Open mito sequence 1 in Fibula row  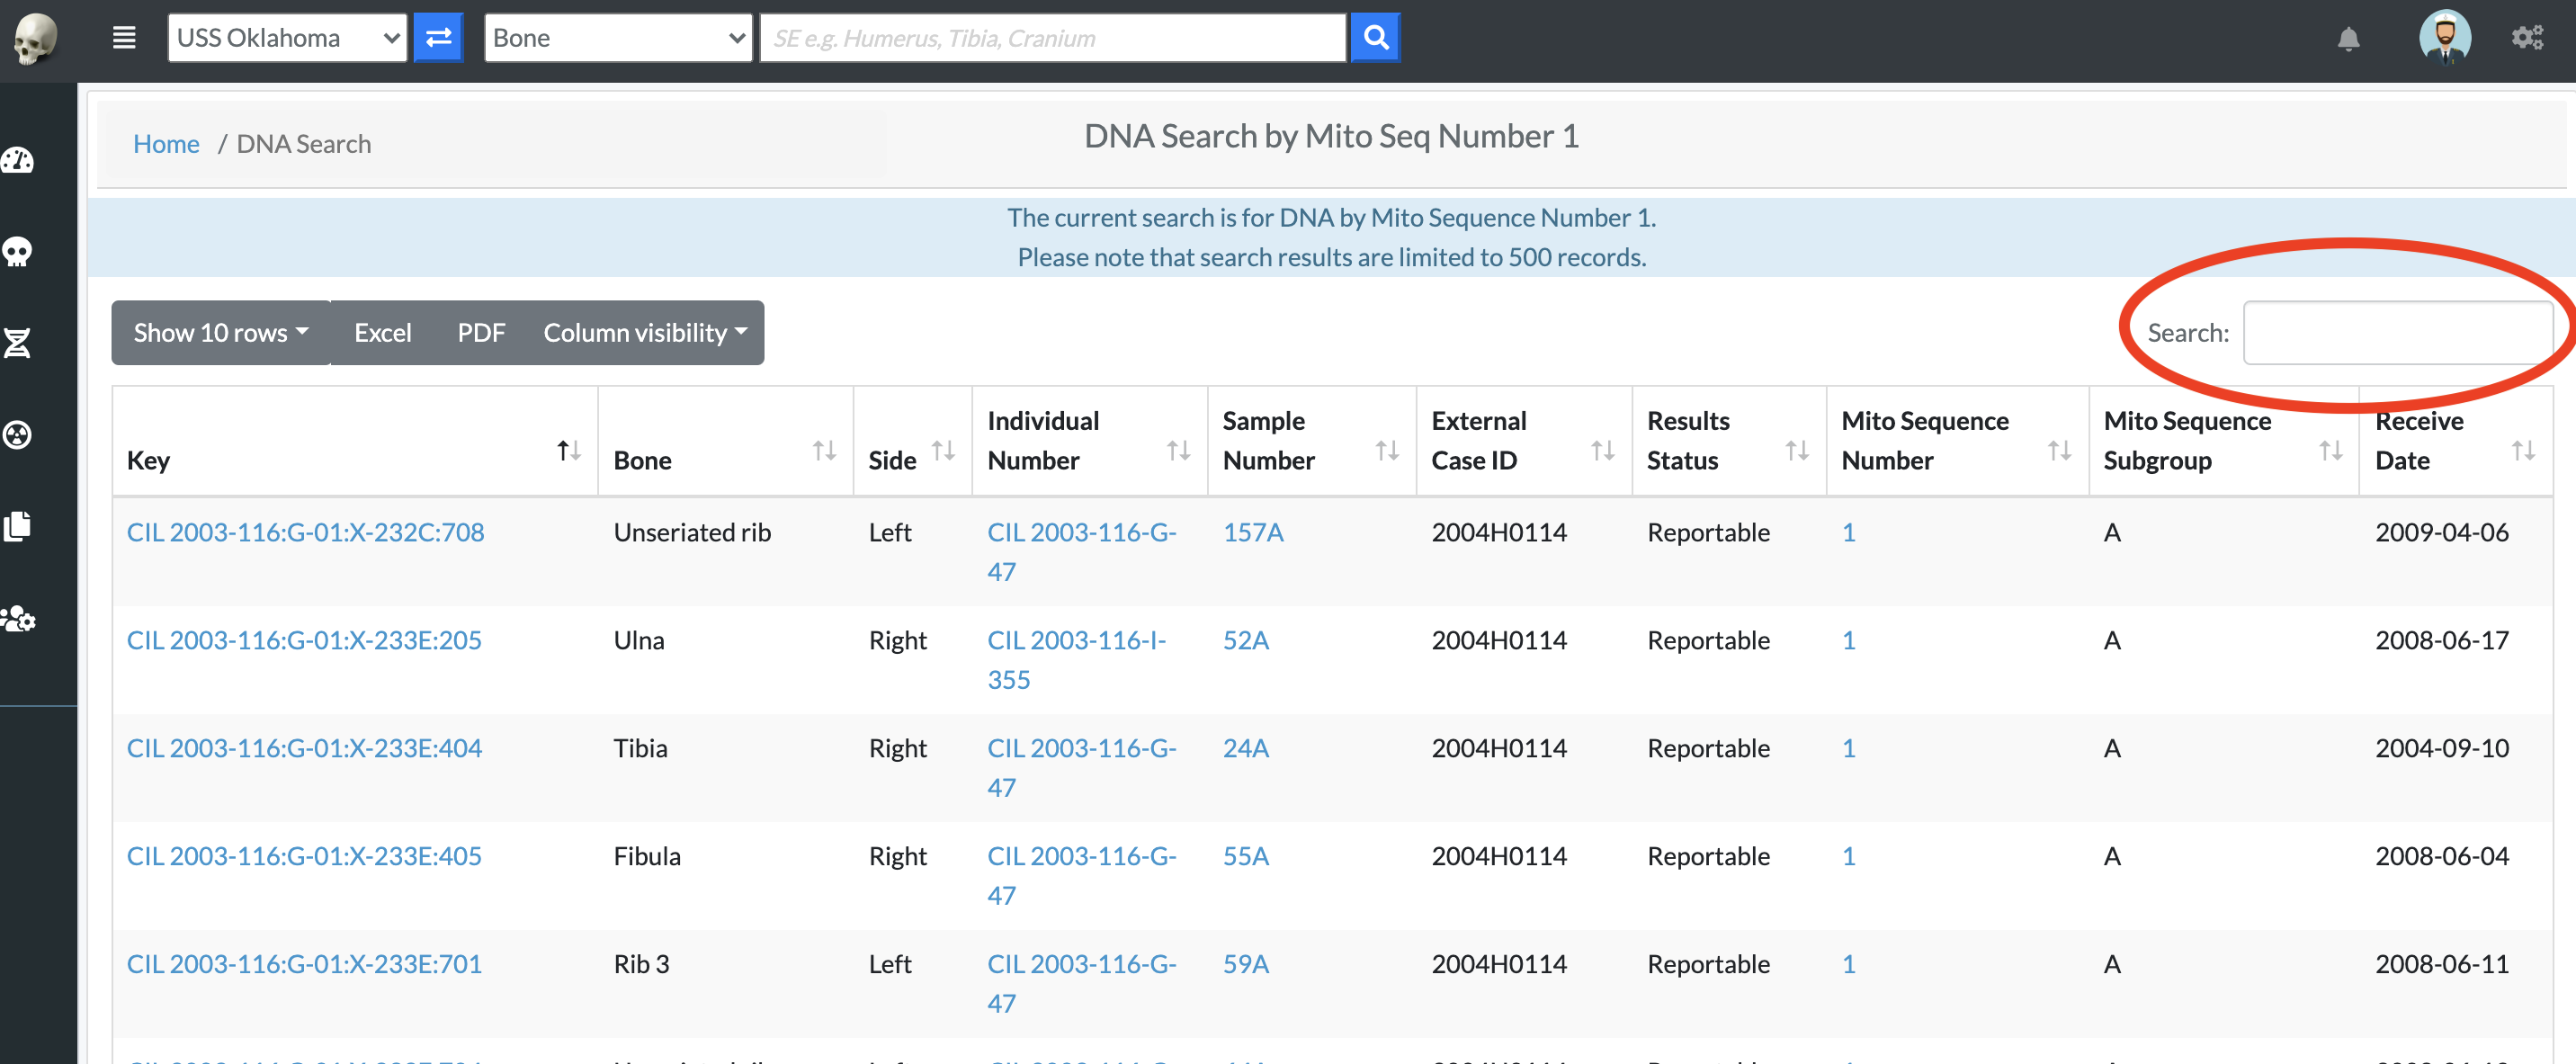(x=1849, y=856)
